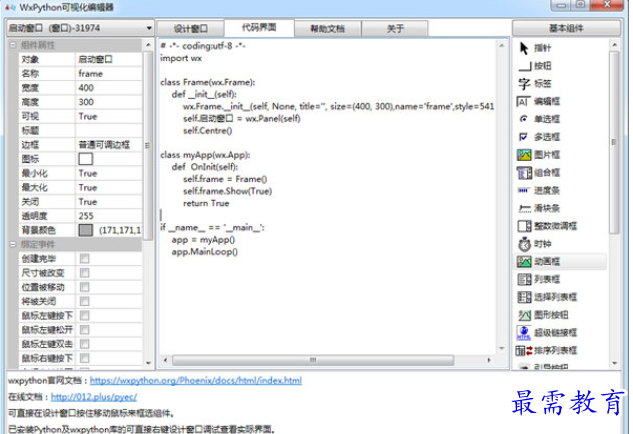Viewport: 633px width, 434px height.
Task: Enable the 位置被移动 event checkbox
Action: tap(84, 287)
